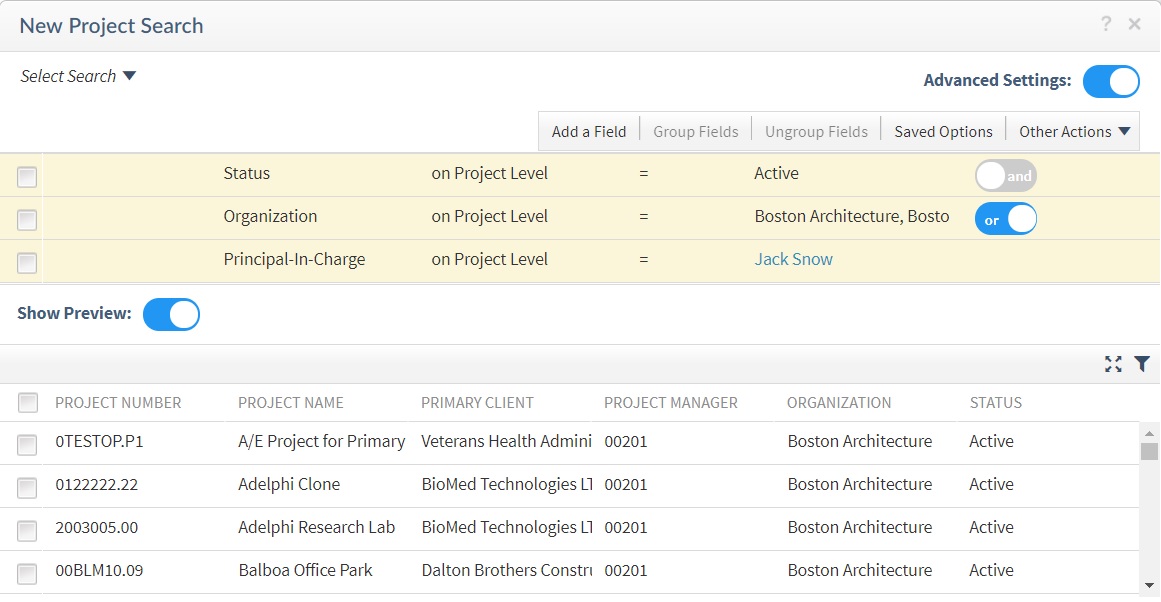Disable the Show Preview switch
Viewport: 1161px width, 602px height.
171,314
